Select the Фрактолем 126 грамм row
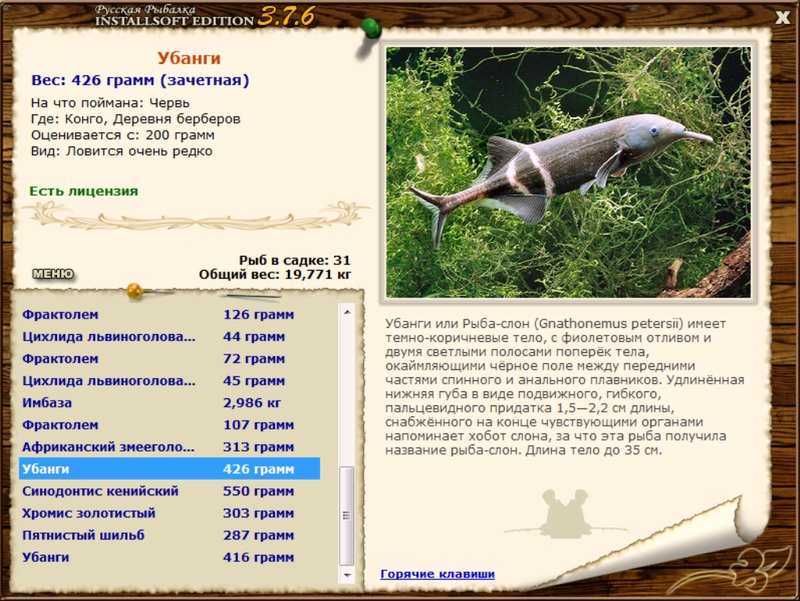Viewport: 800px width, 601px height. [x=169, y=314]
